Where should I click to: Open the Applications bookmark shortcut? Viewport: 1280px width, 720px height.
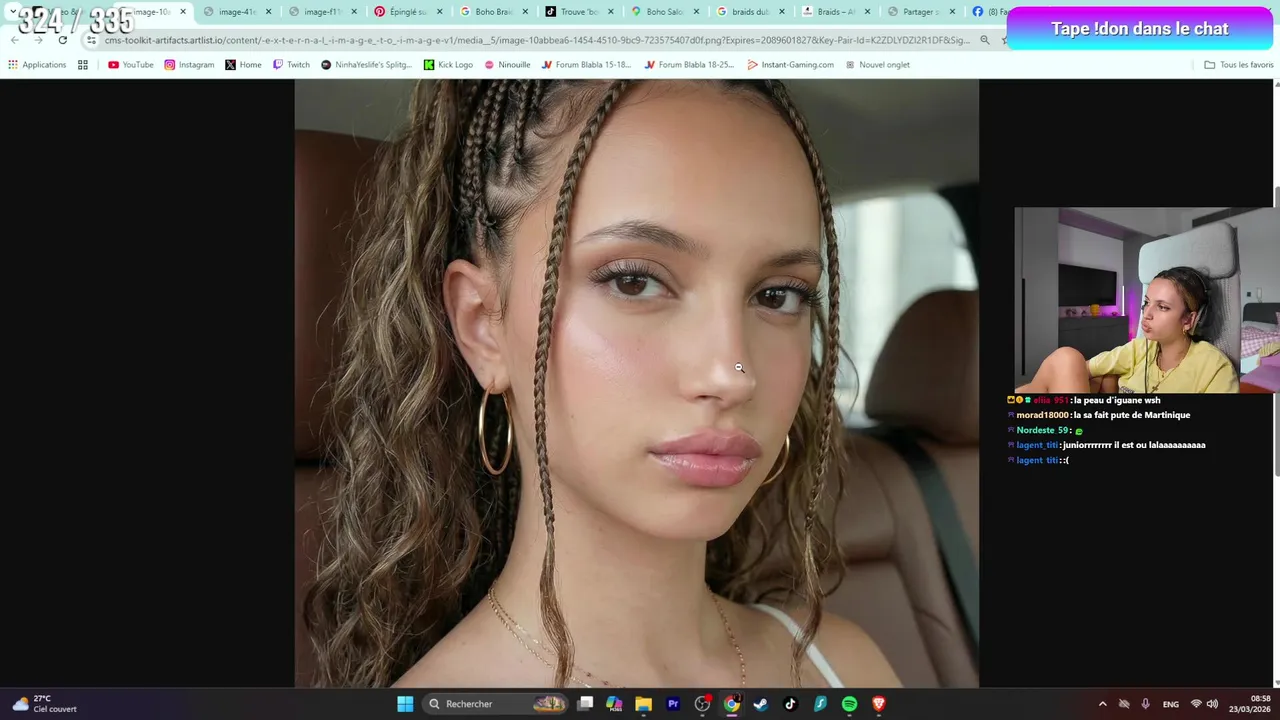[x=36, y=65]
